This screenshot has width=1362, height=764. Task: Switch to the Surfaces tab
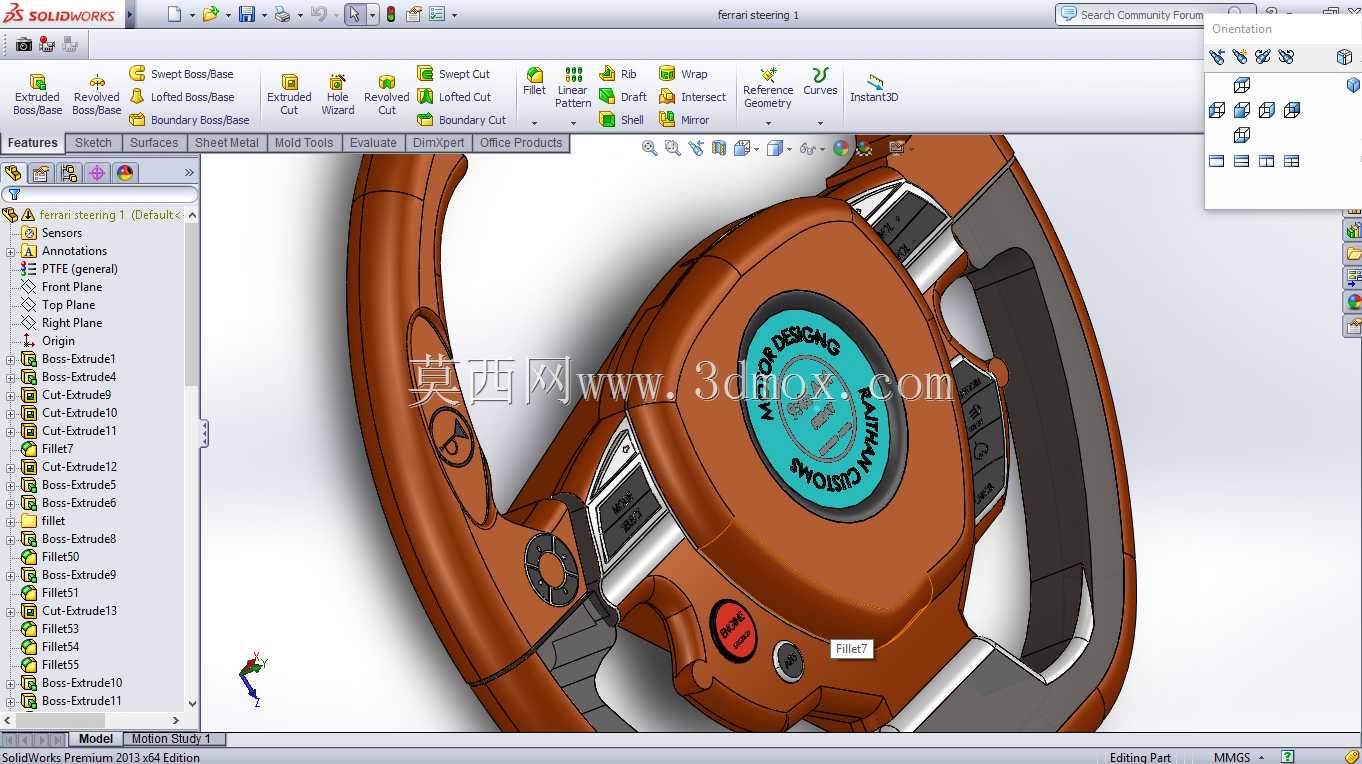pyautogui.click(x=154, y=143)
